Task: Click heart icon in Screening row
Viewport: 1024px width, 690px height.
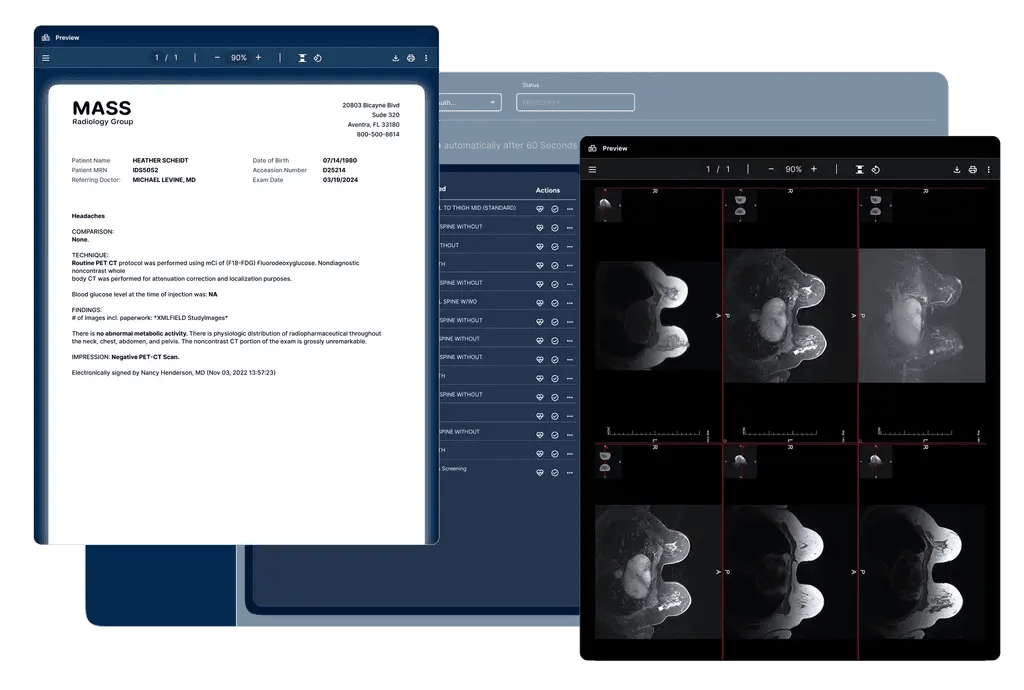Action: pyautogui.click(x=540, y=472)
